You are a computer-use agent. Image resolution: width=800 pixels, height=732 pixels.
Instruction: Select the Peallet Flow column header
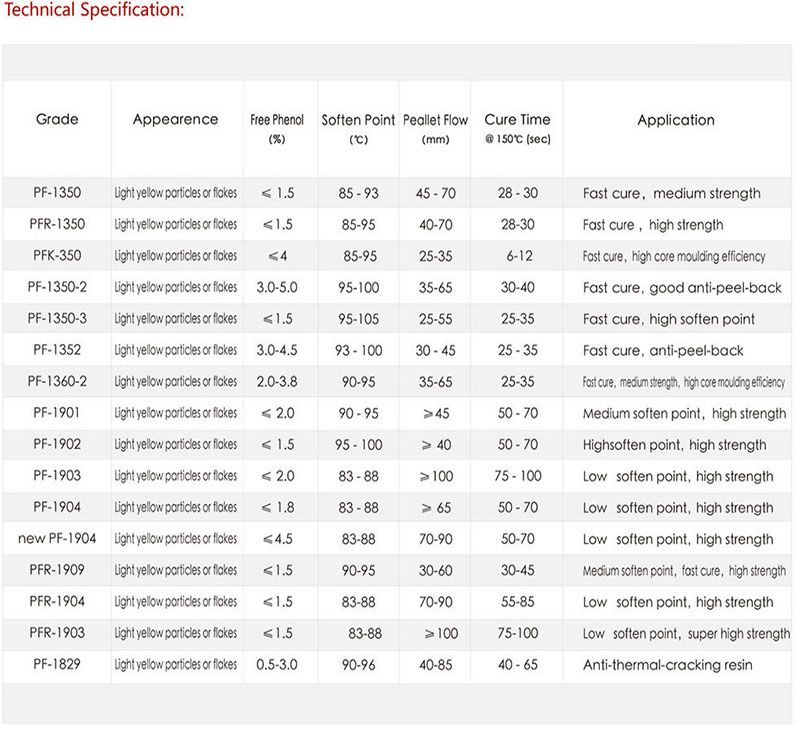tap(436, 129)
